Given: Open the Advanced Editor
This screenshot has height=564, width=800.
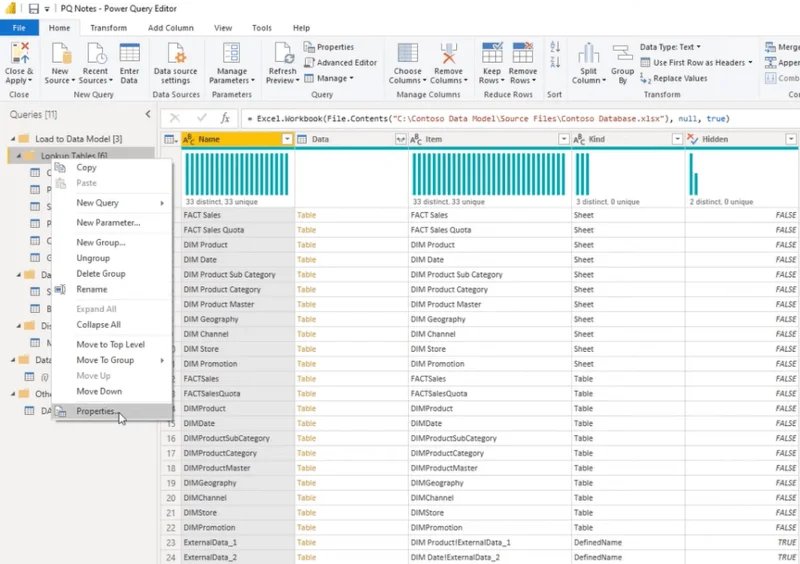Looking at the screenshot, I should (x=340, y=62).
